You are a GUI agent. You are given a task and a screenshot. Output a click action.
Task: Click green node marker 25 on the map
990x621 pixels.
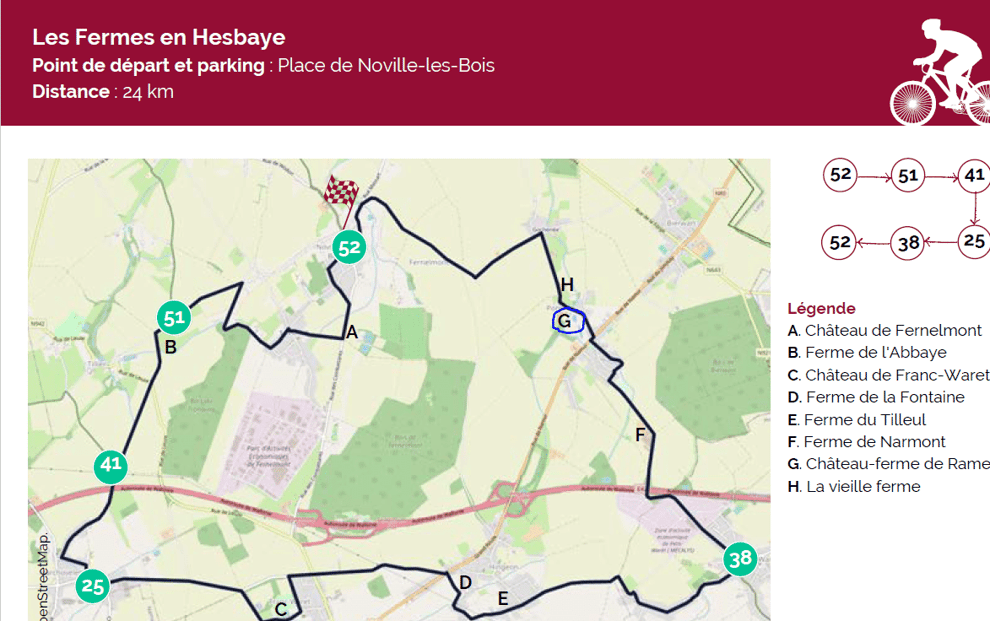point(93,585)
